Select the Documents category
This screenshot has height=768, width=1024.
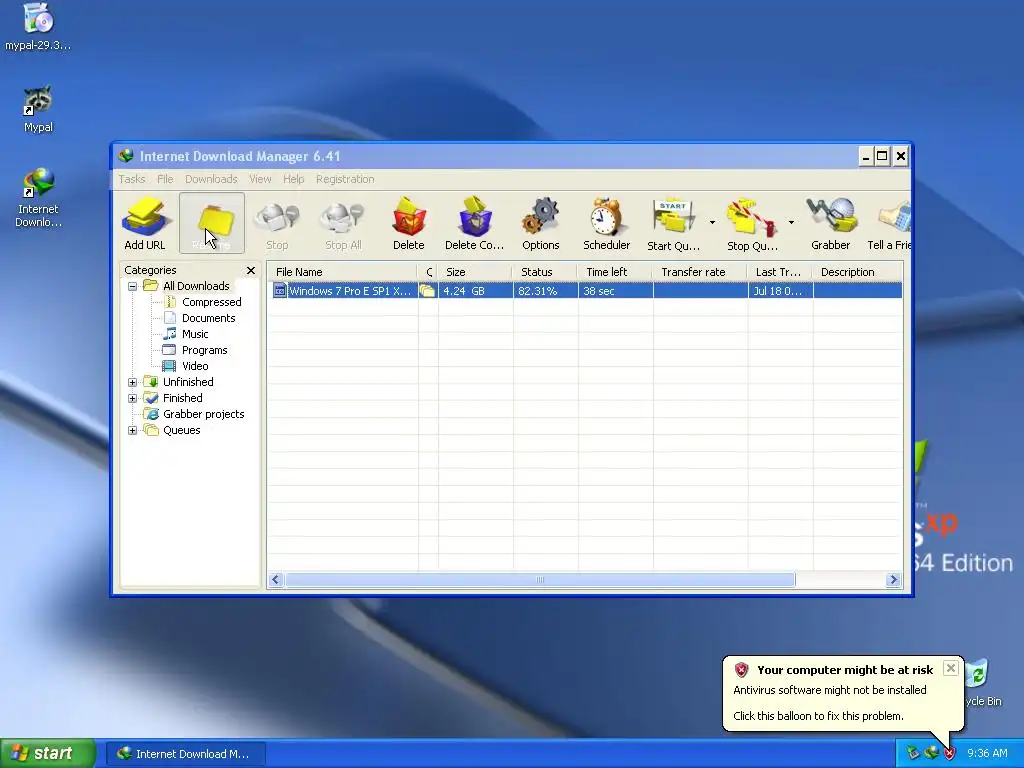(x=208, y=318)
